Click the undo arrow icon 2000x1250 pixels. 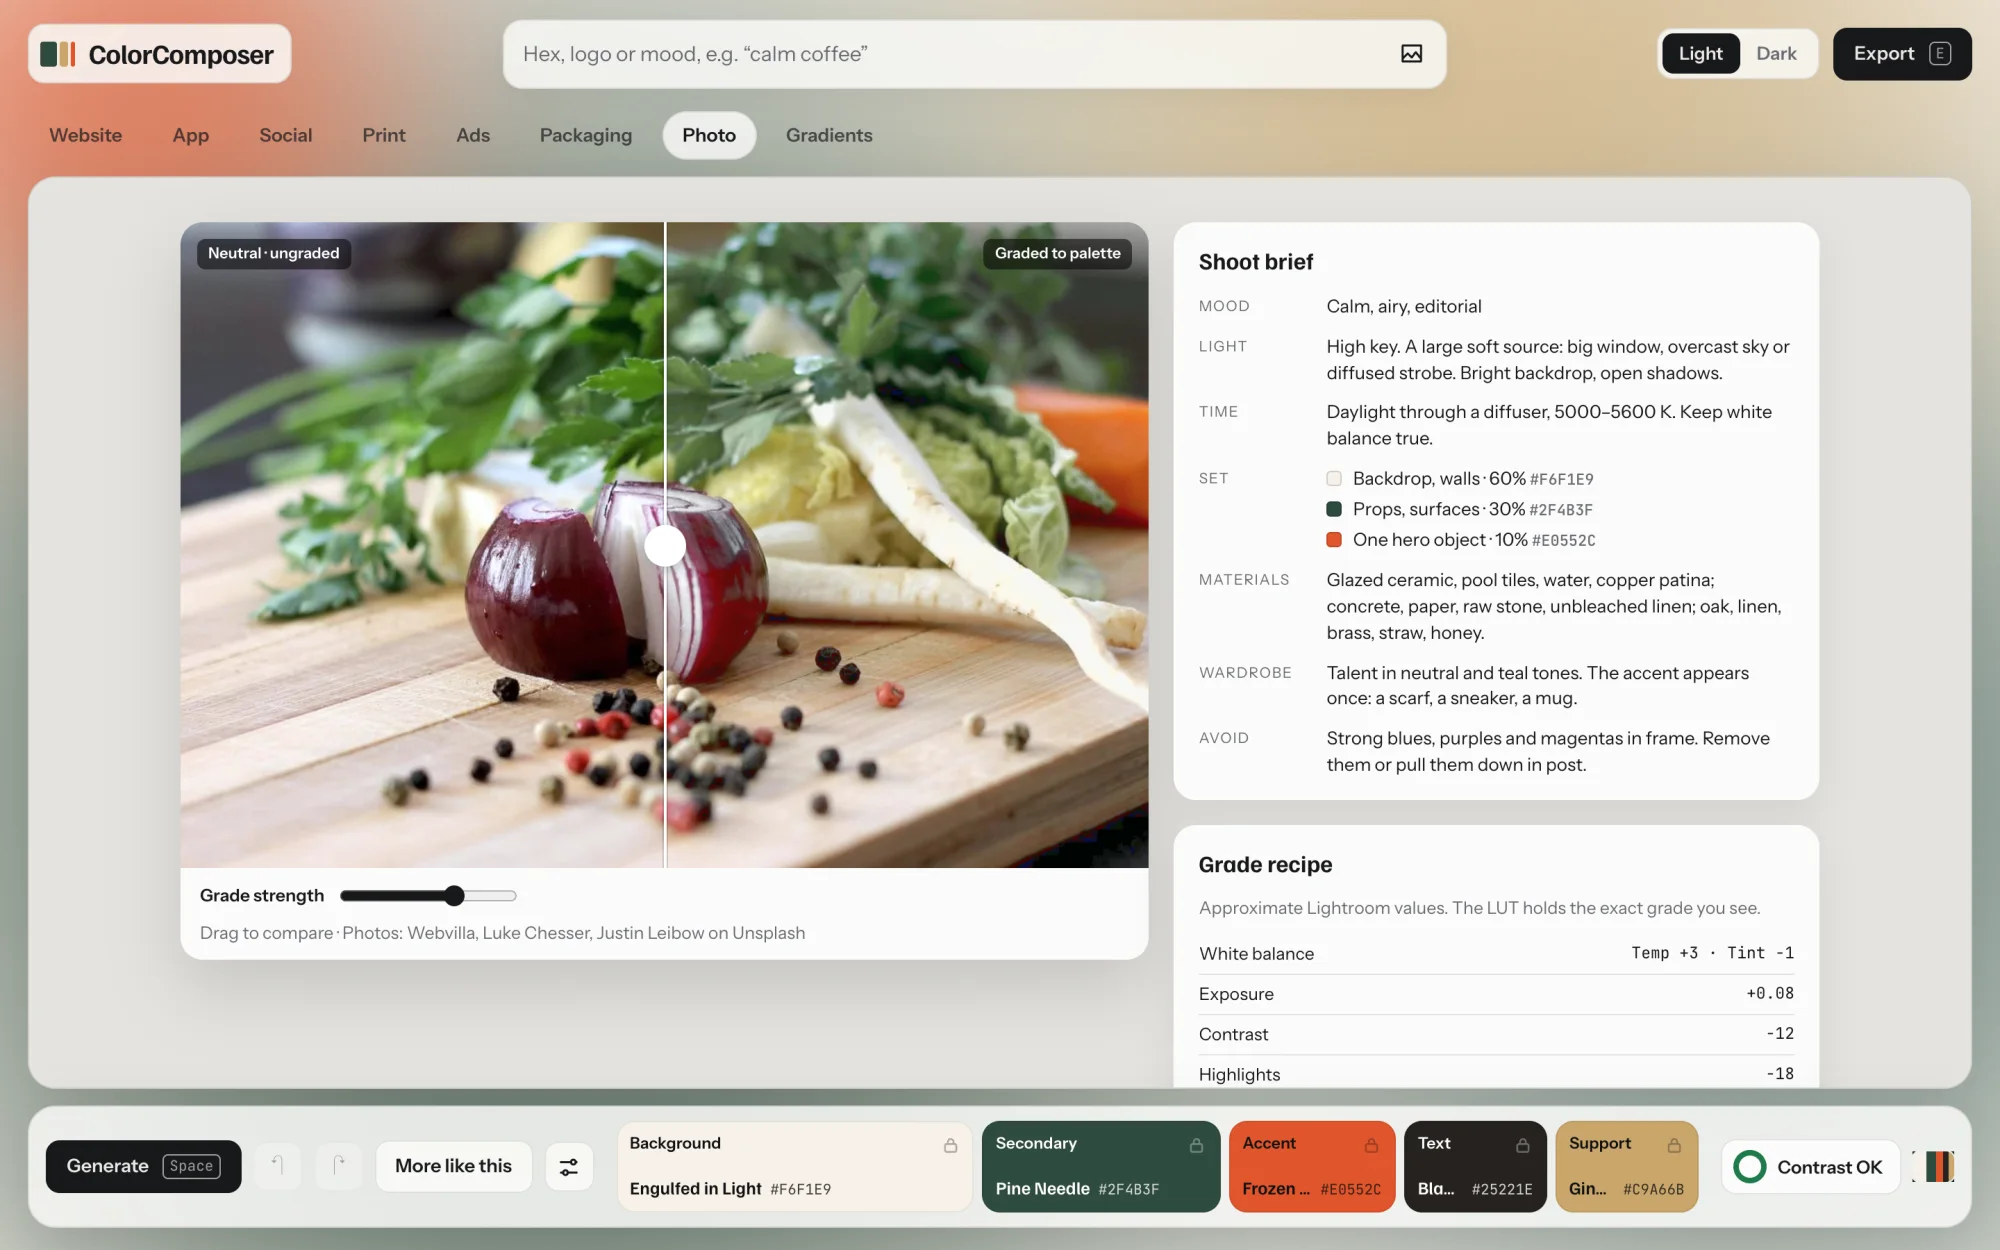pyautogui.click(x=277, y=1166)
